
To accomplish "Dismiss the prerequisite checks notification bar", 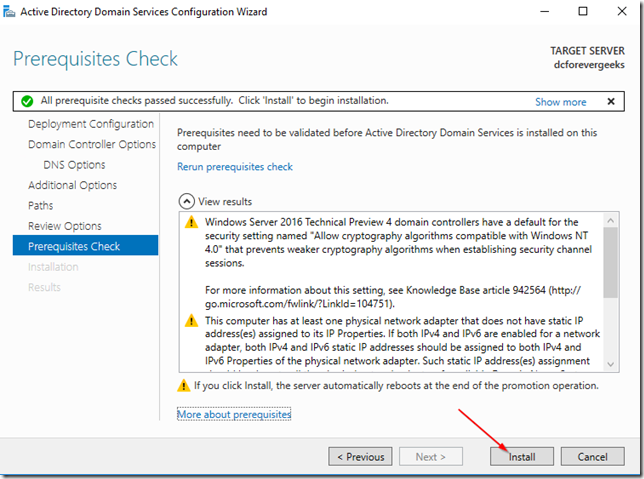I will [x=611, y=102].
